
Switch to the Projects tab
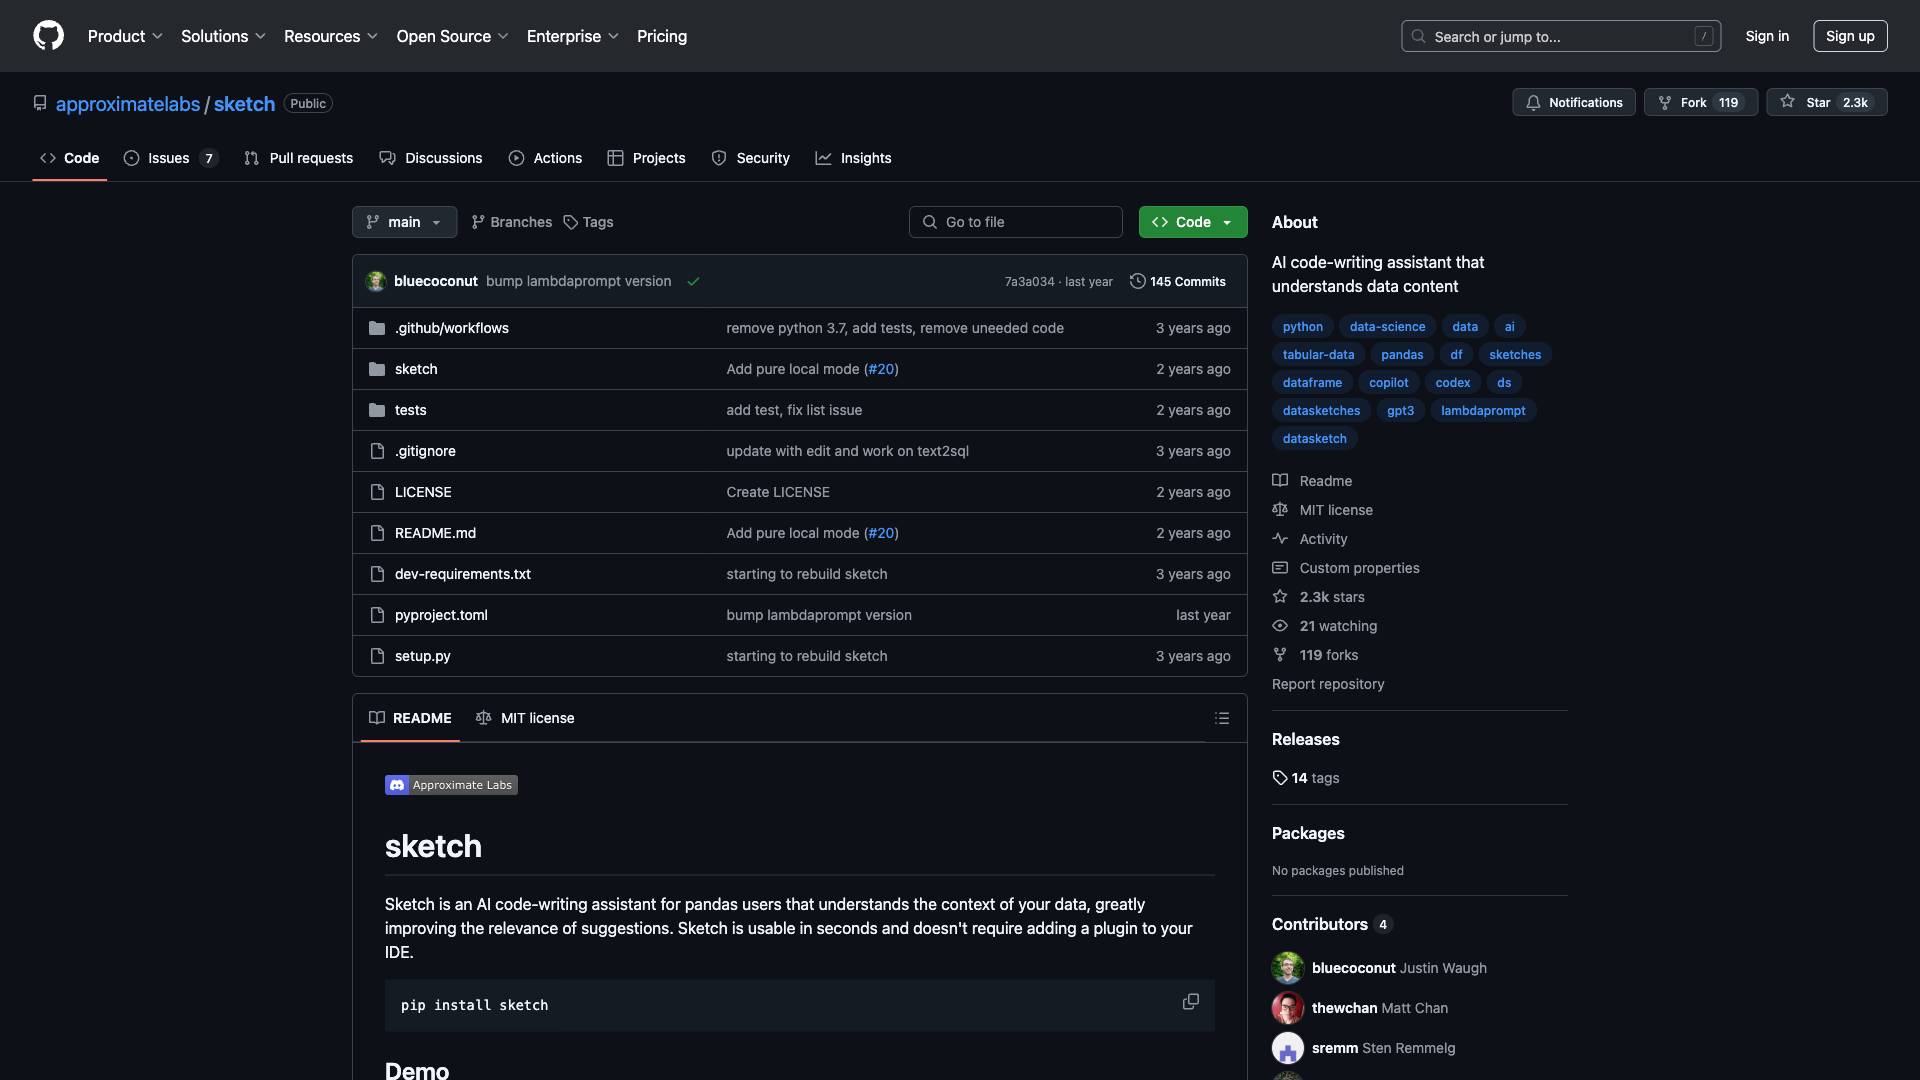pos(646,158)
